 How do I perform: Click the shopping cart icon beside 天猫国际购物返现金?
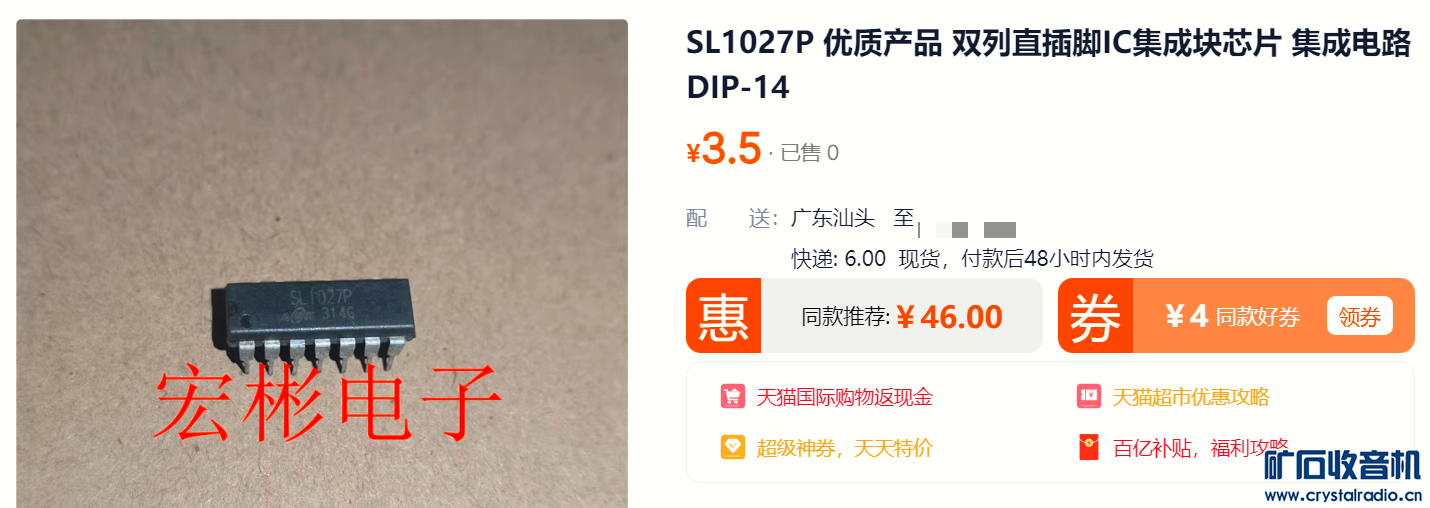click(x=732, y=396)
